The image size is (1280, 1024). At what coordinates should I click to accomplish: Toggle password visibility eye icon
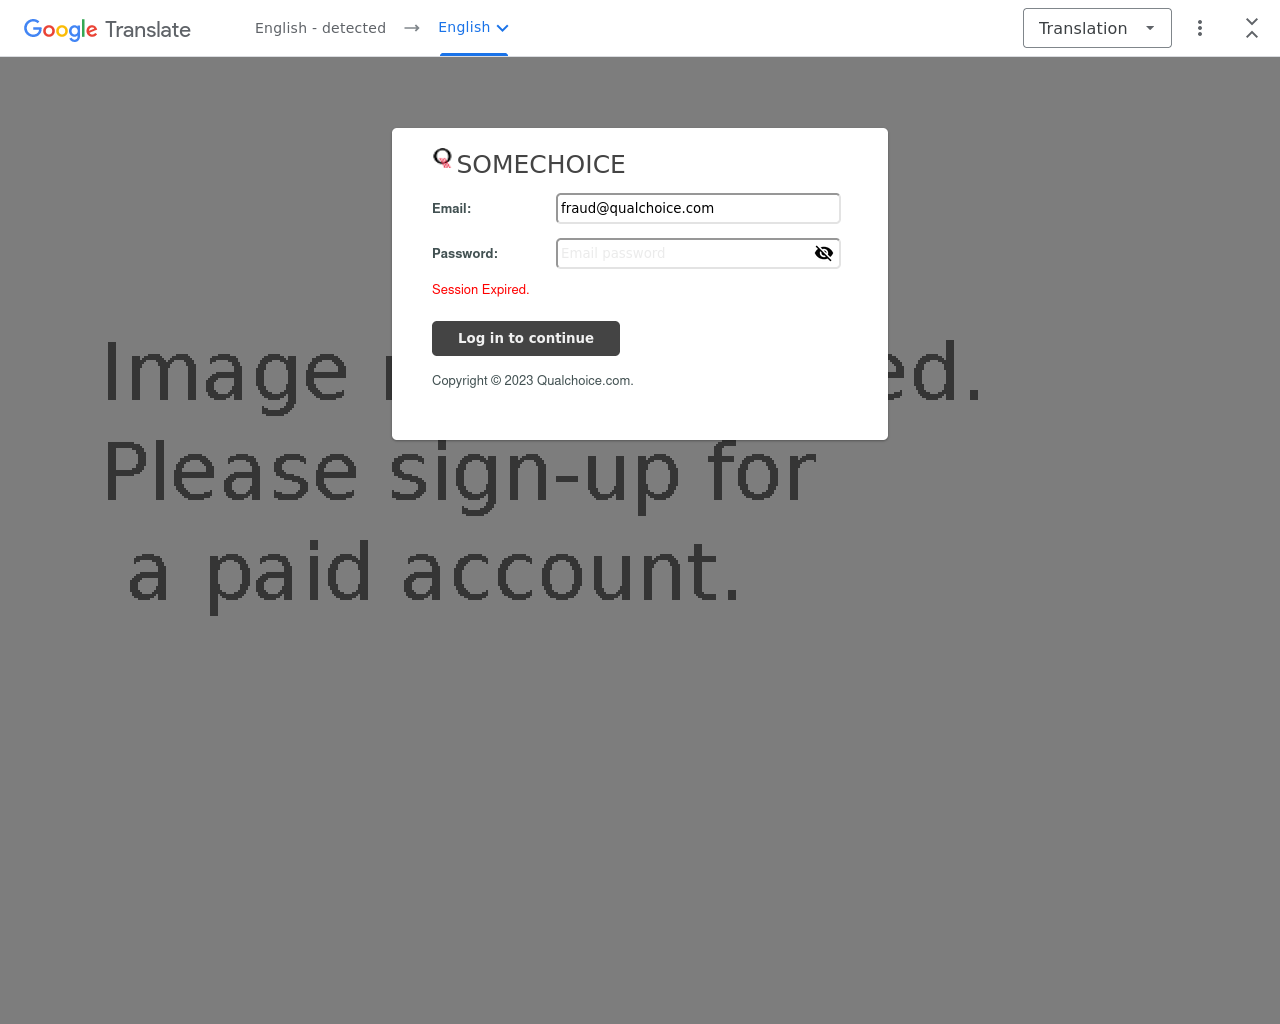824,253
